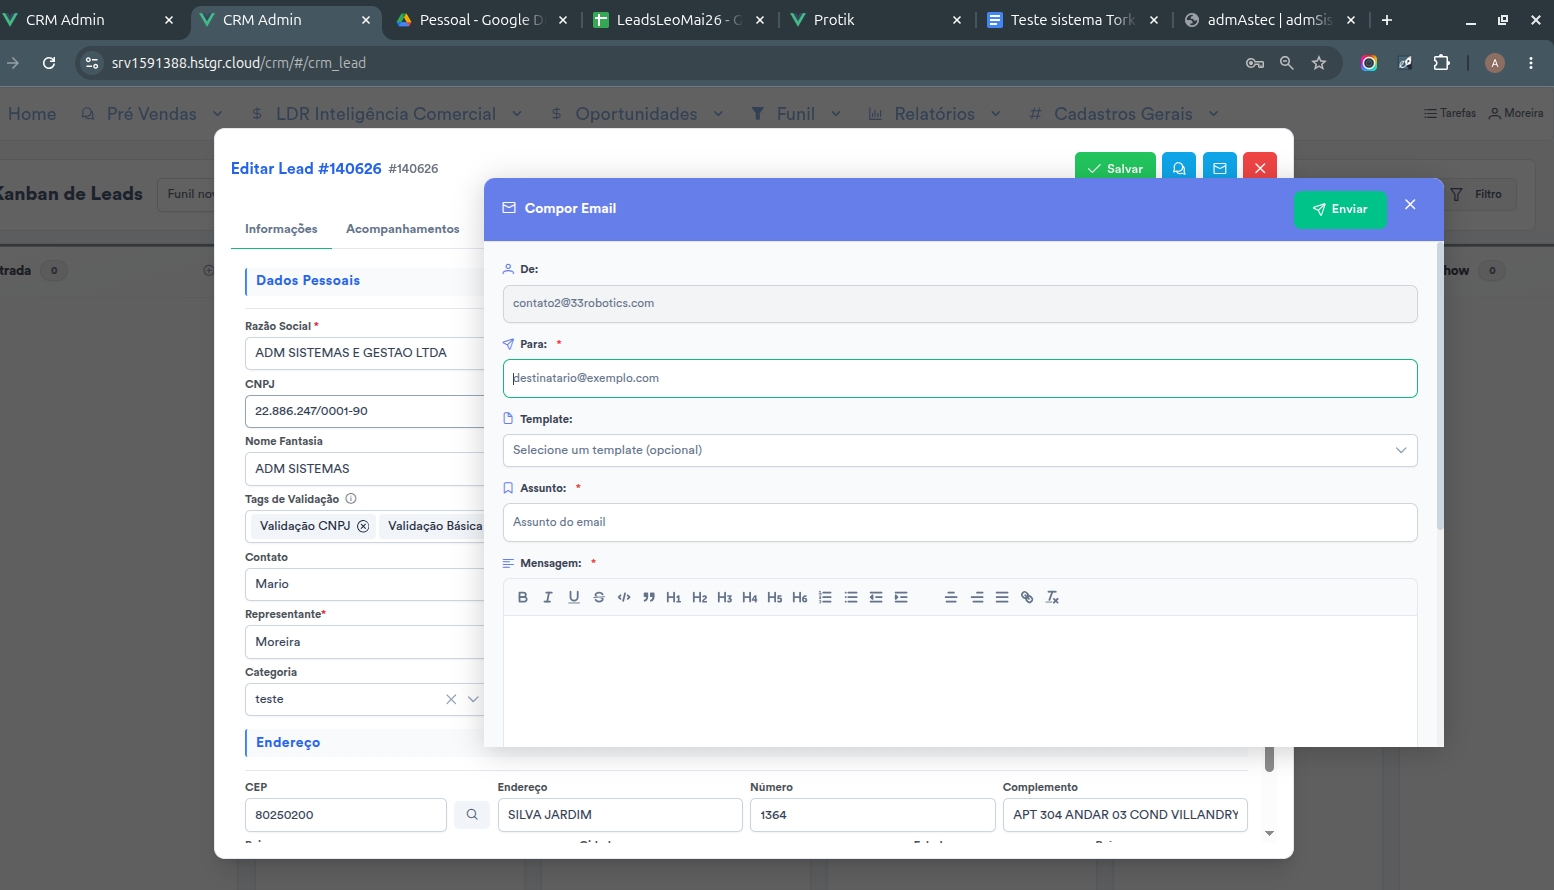
Task: Open the Template selection dropdown
Action: coord(960,450)
